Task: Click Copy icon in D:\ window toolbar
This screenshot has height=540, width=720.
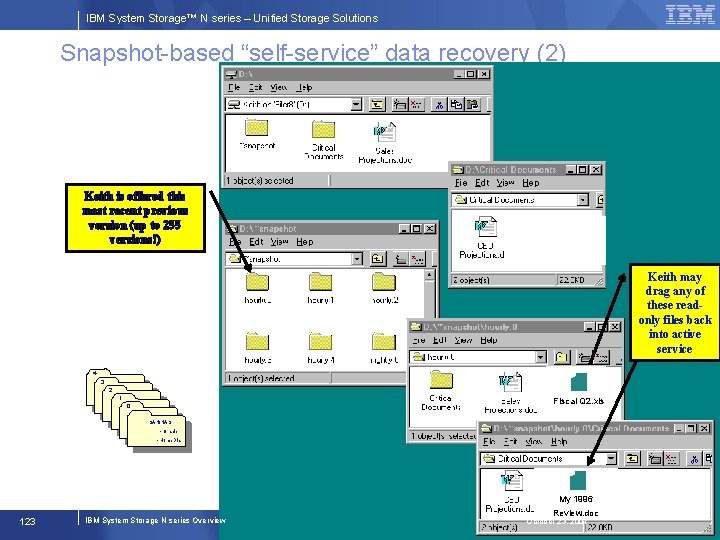Action: pos(456,105)
